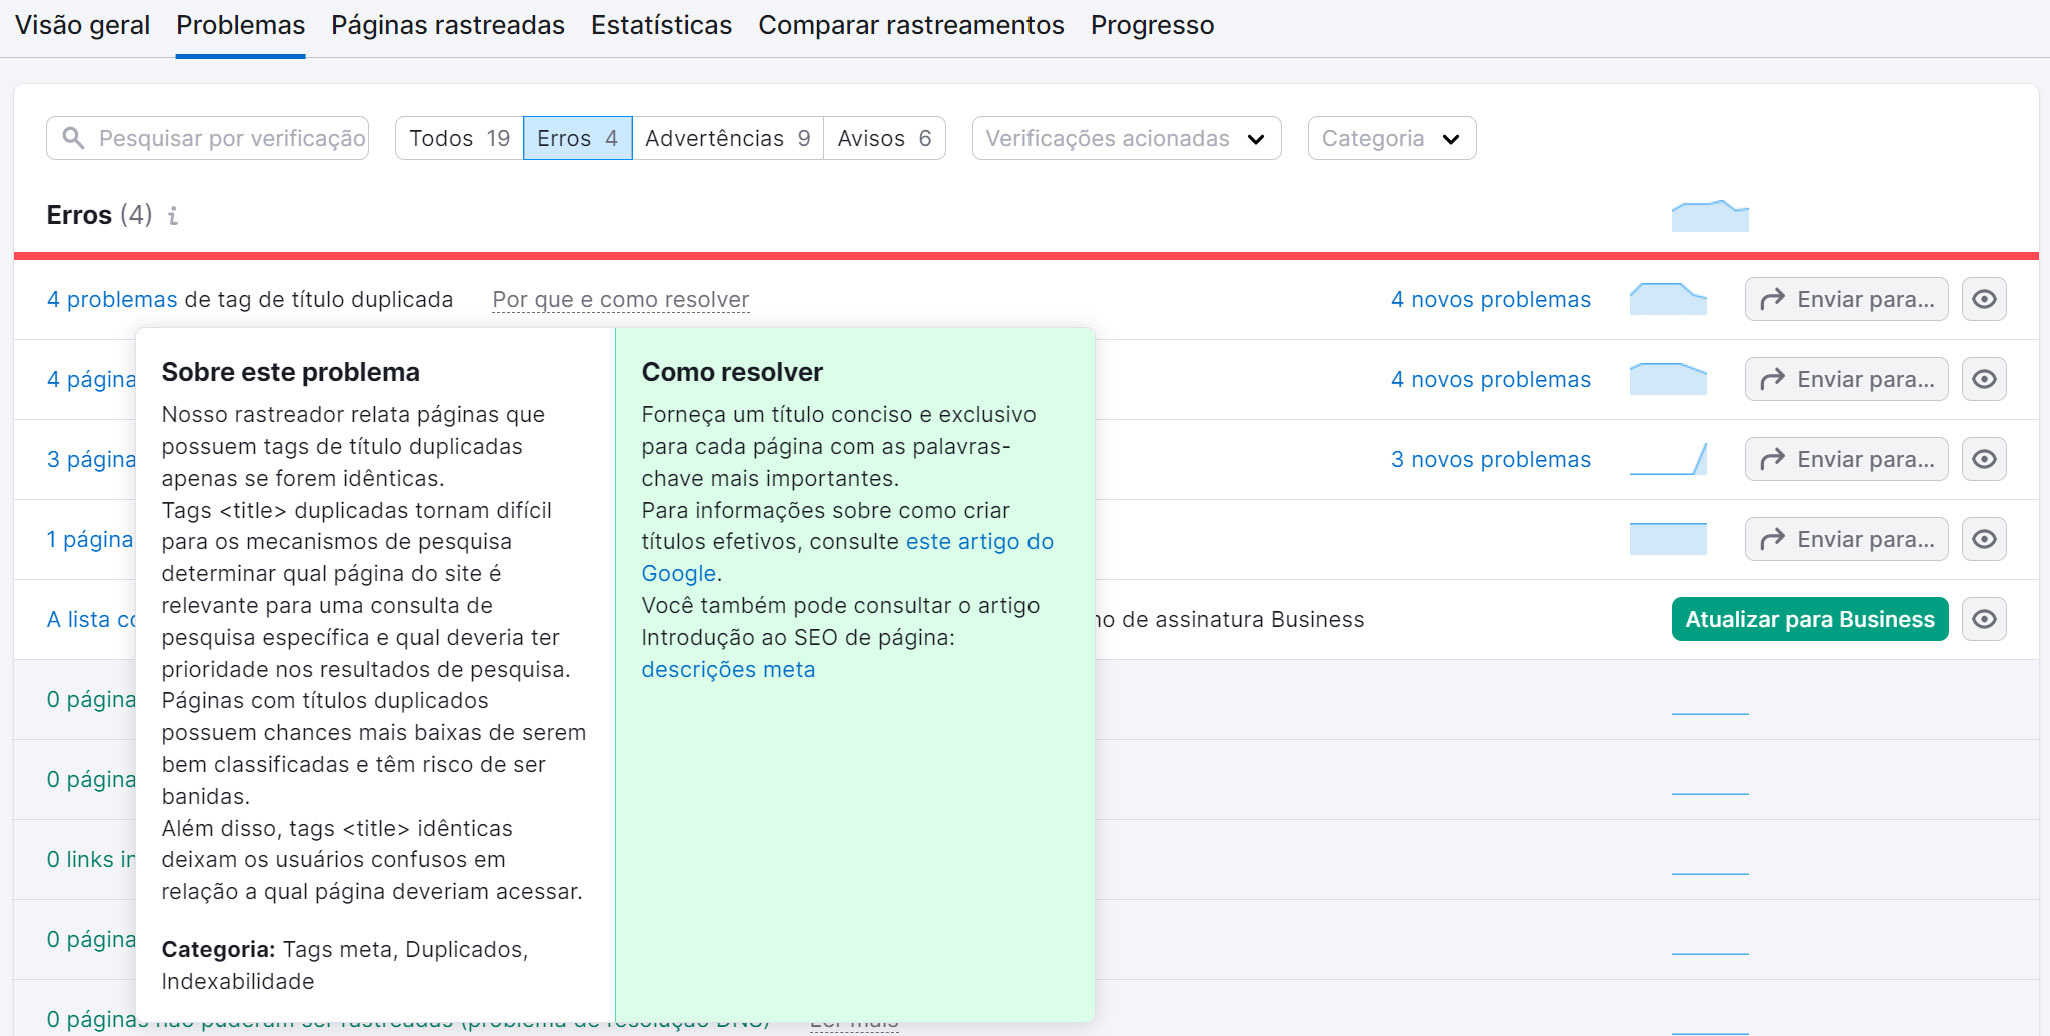Click the blue sparkline on the fourth error row
The height and width of the screenshot is (1036, 2050).
pos(1668,539)
